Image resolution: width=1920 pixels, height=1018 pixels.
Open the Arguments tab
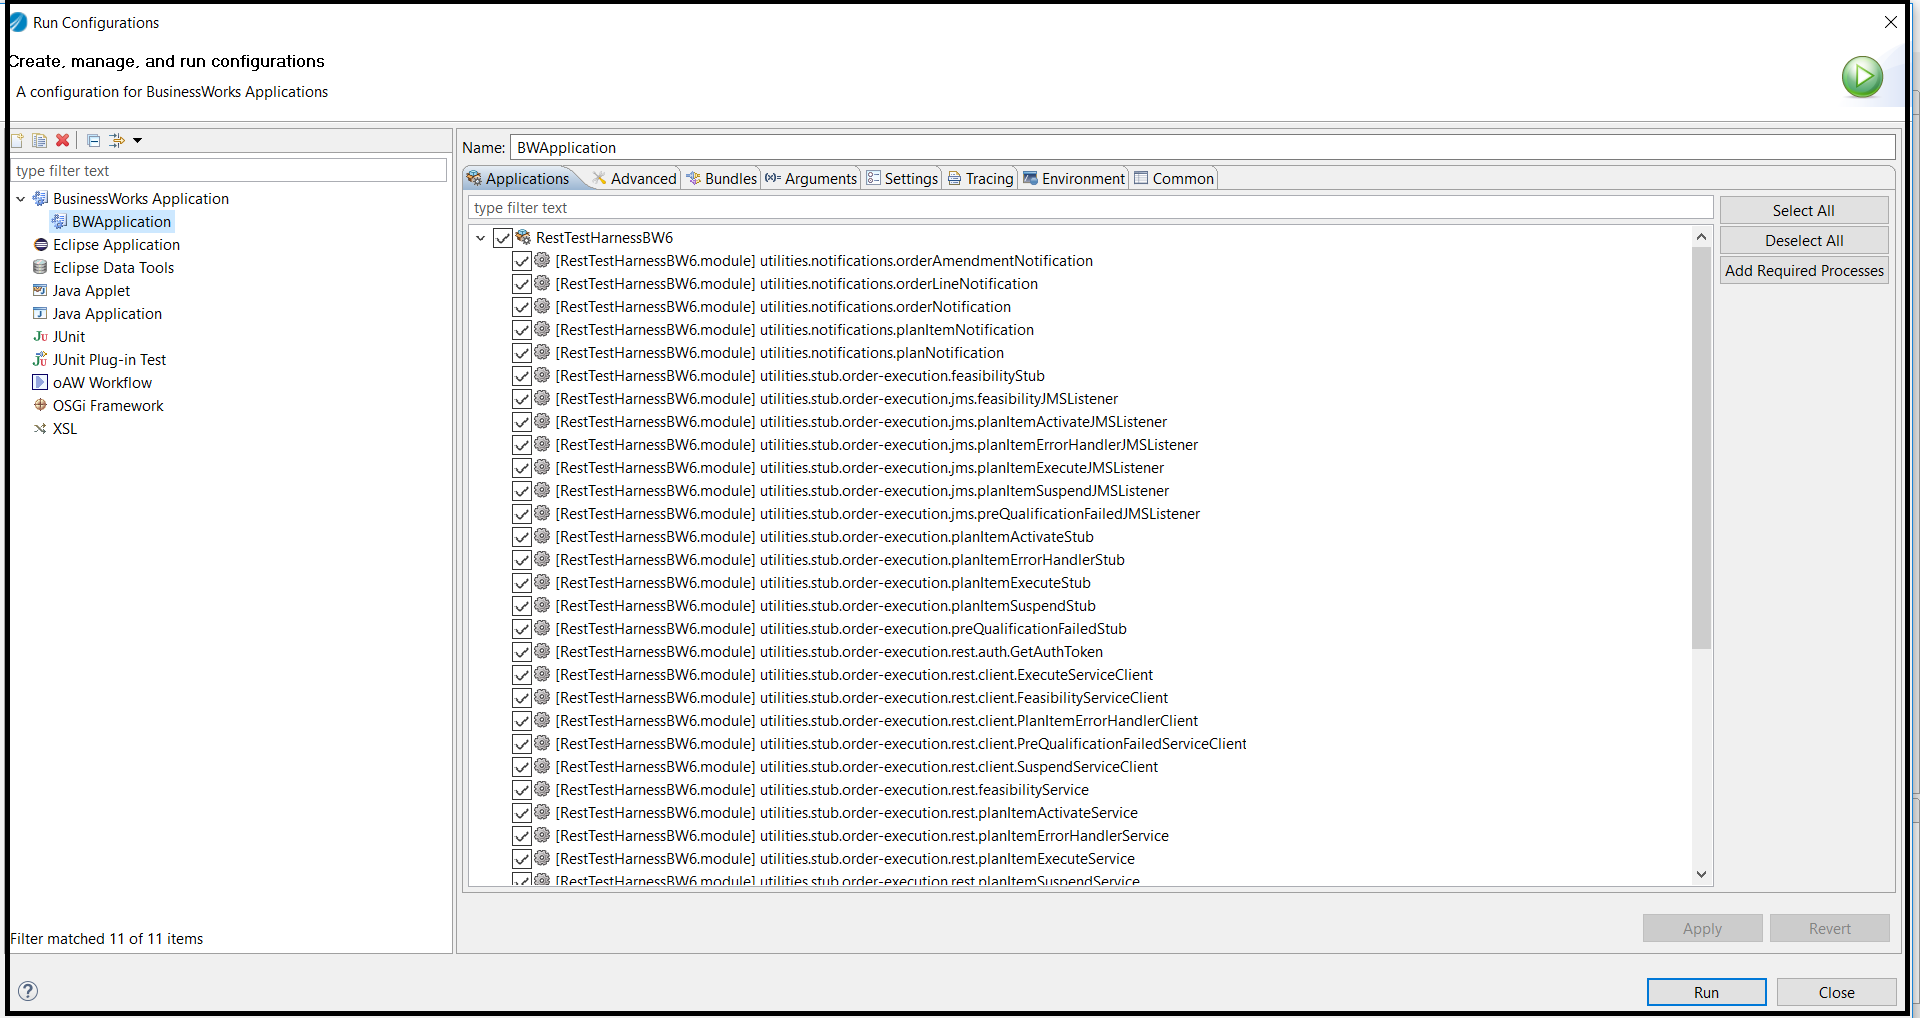pos(811,178)
